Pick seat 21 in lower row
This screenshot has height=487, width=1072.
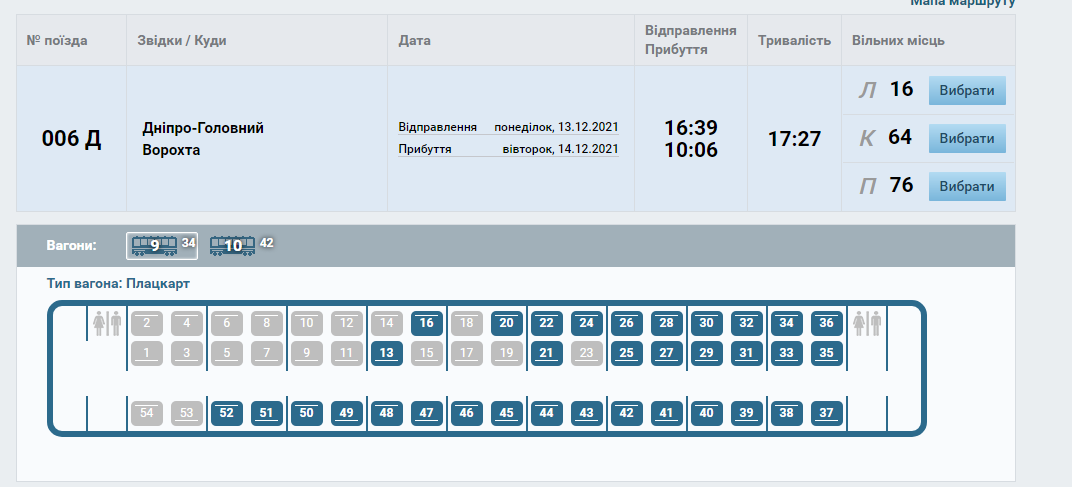pos(547,352)
